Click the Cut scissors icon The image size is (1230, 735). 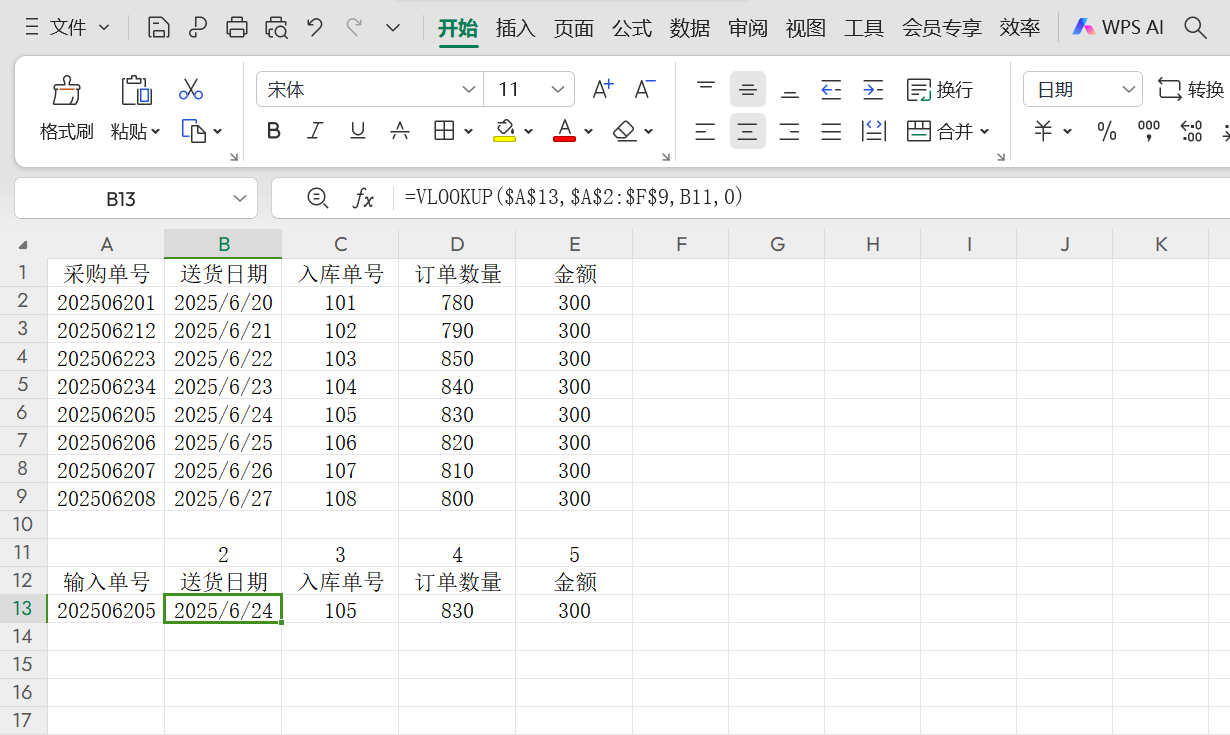click(x=191, y=90)
